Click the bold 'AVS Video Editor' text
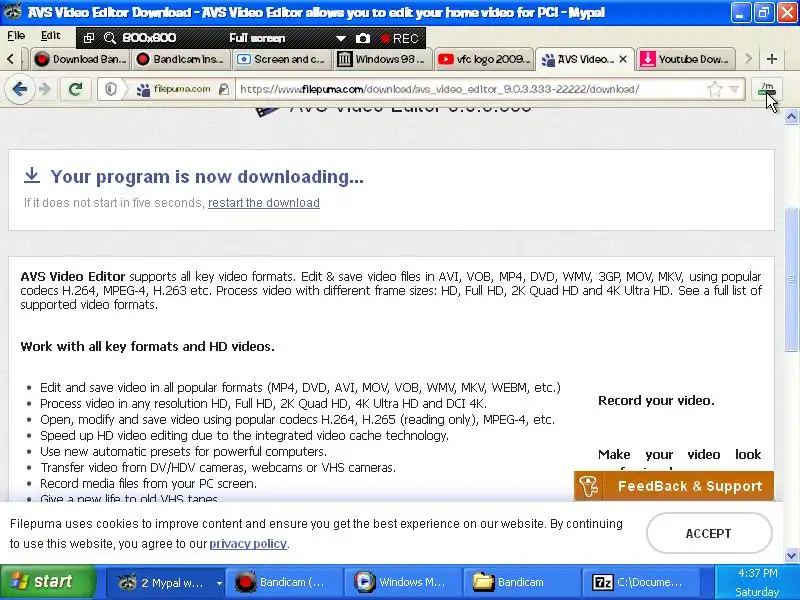 point(72,277)
